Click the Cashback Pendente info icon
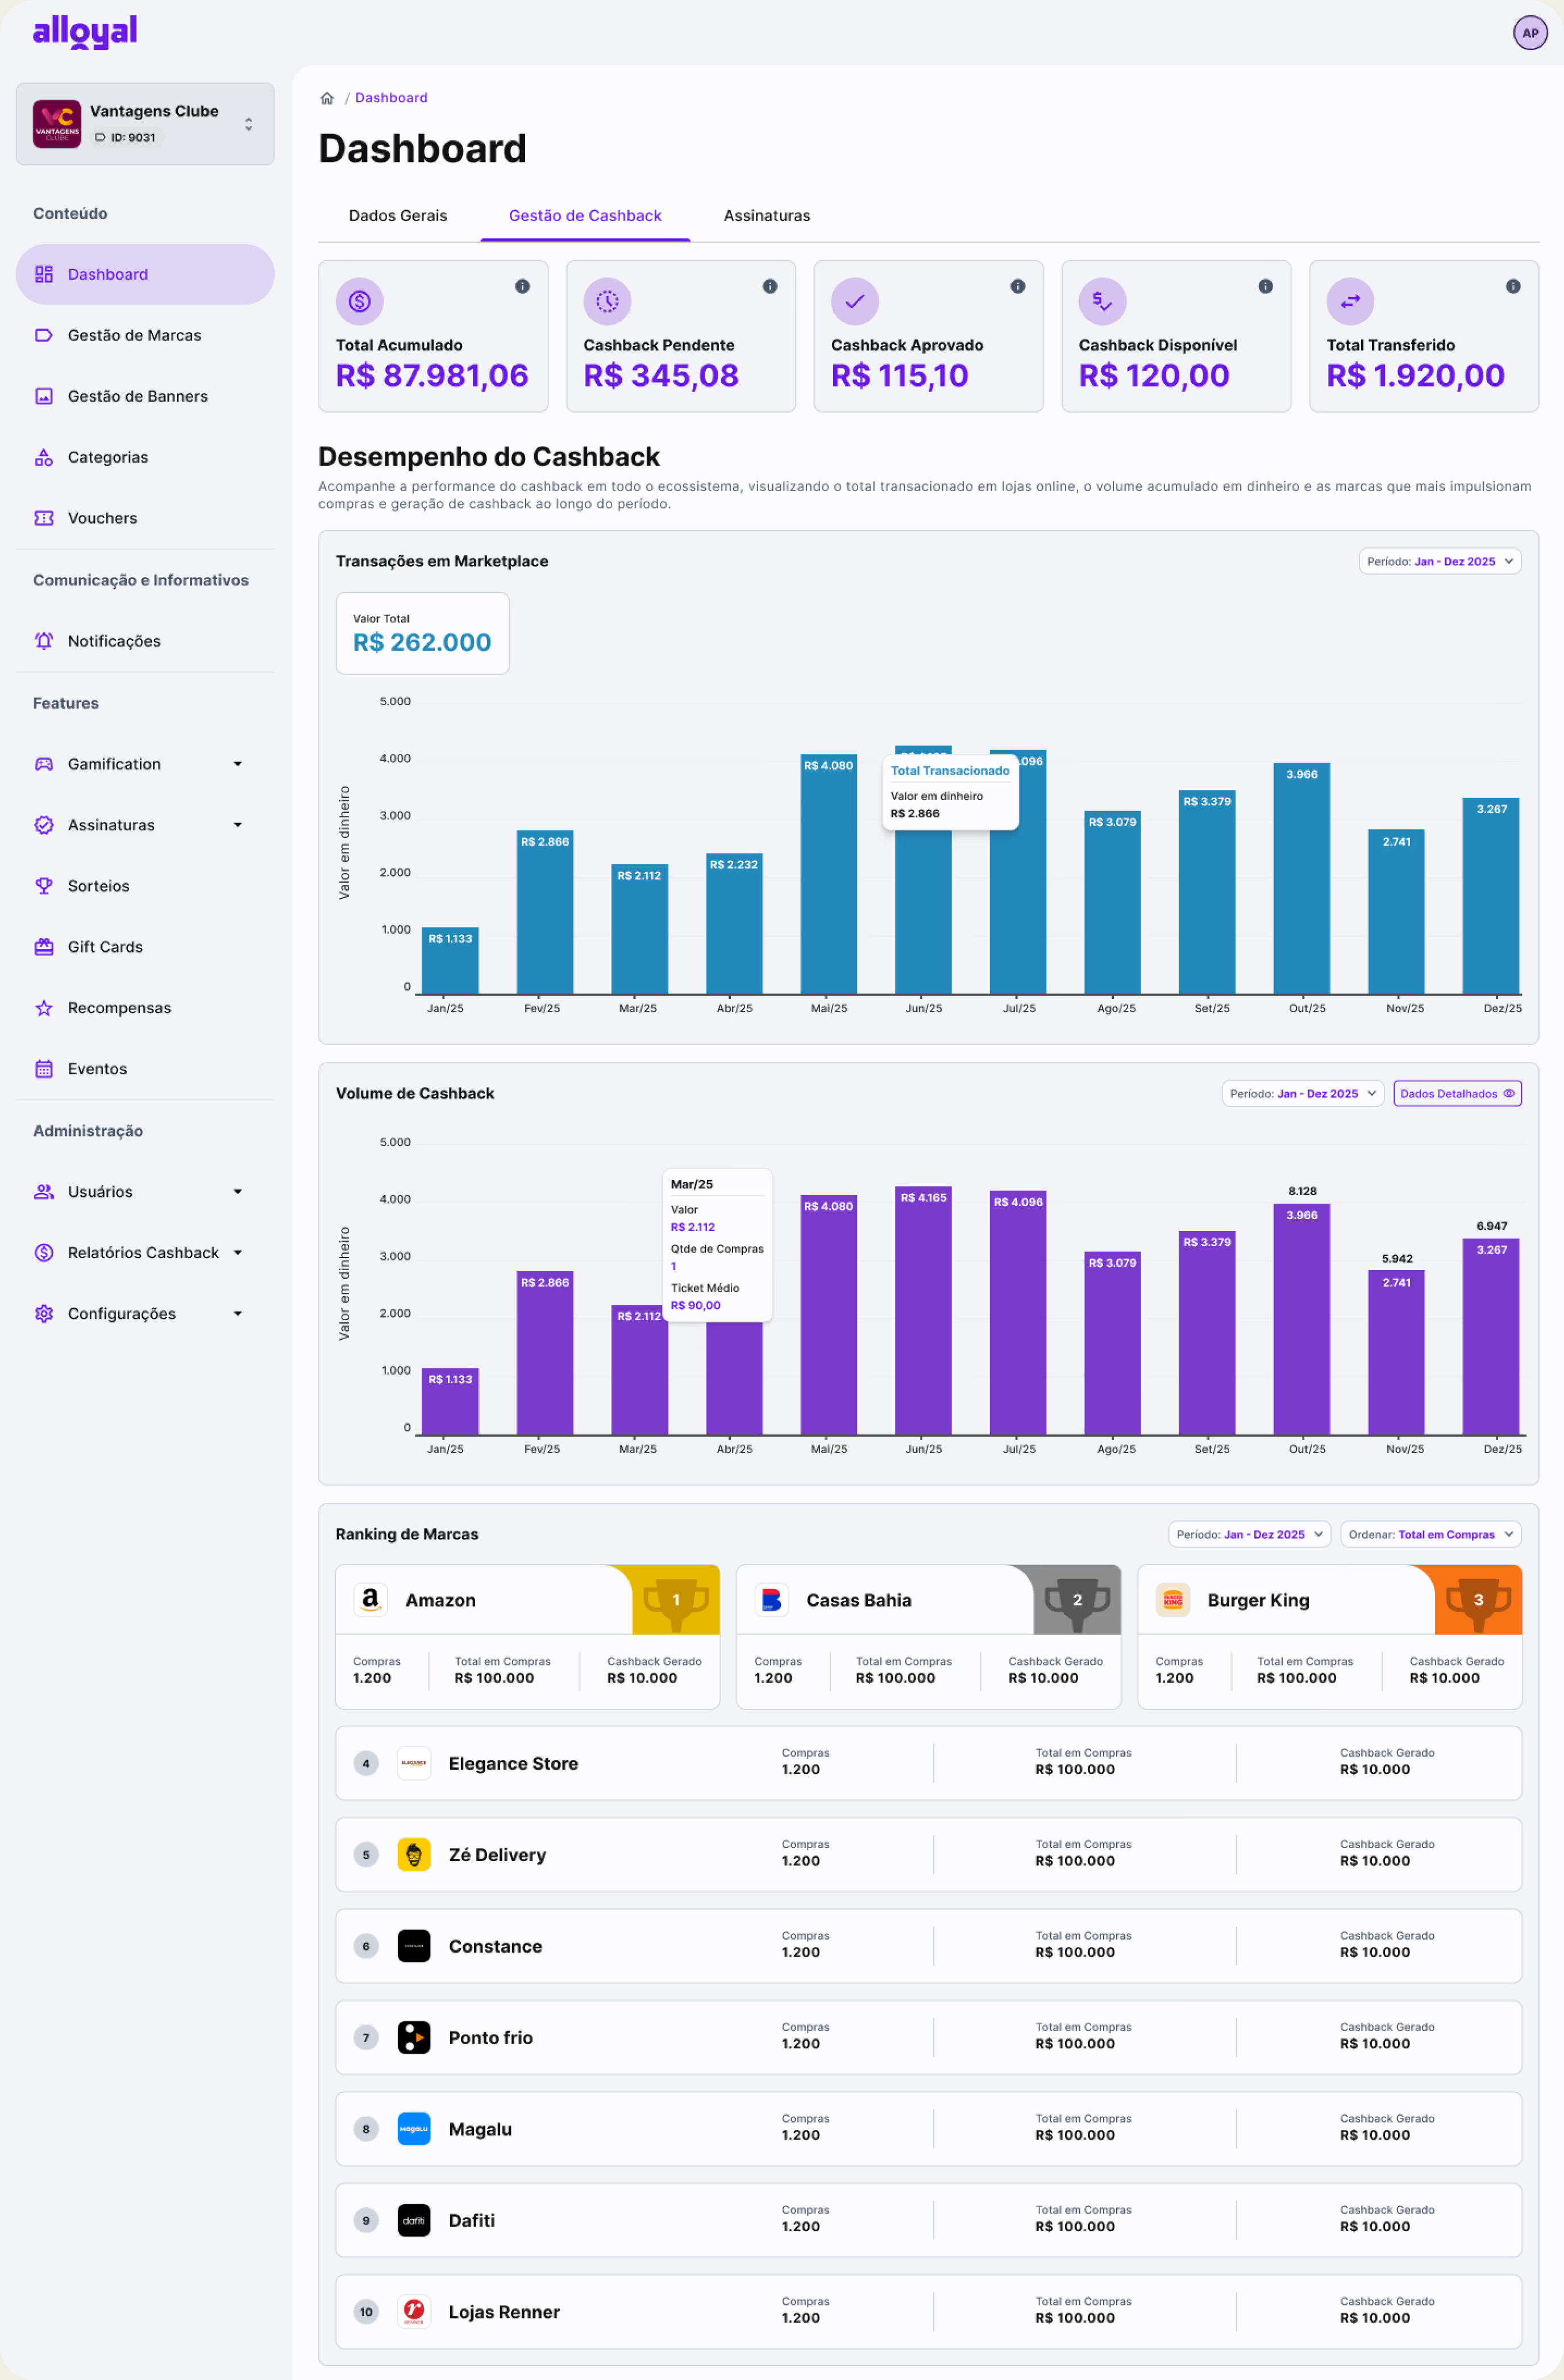The image size is (1564, 2380). pyautogui.click(x=770, y=286)
